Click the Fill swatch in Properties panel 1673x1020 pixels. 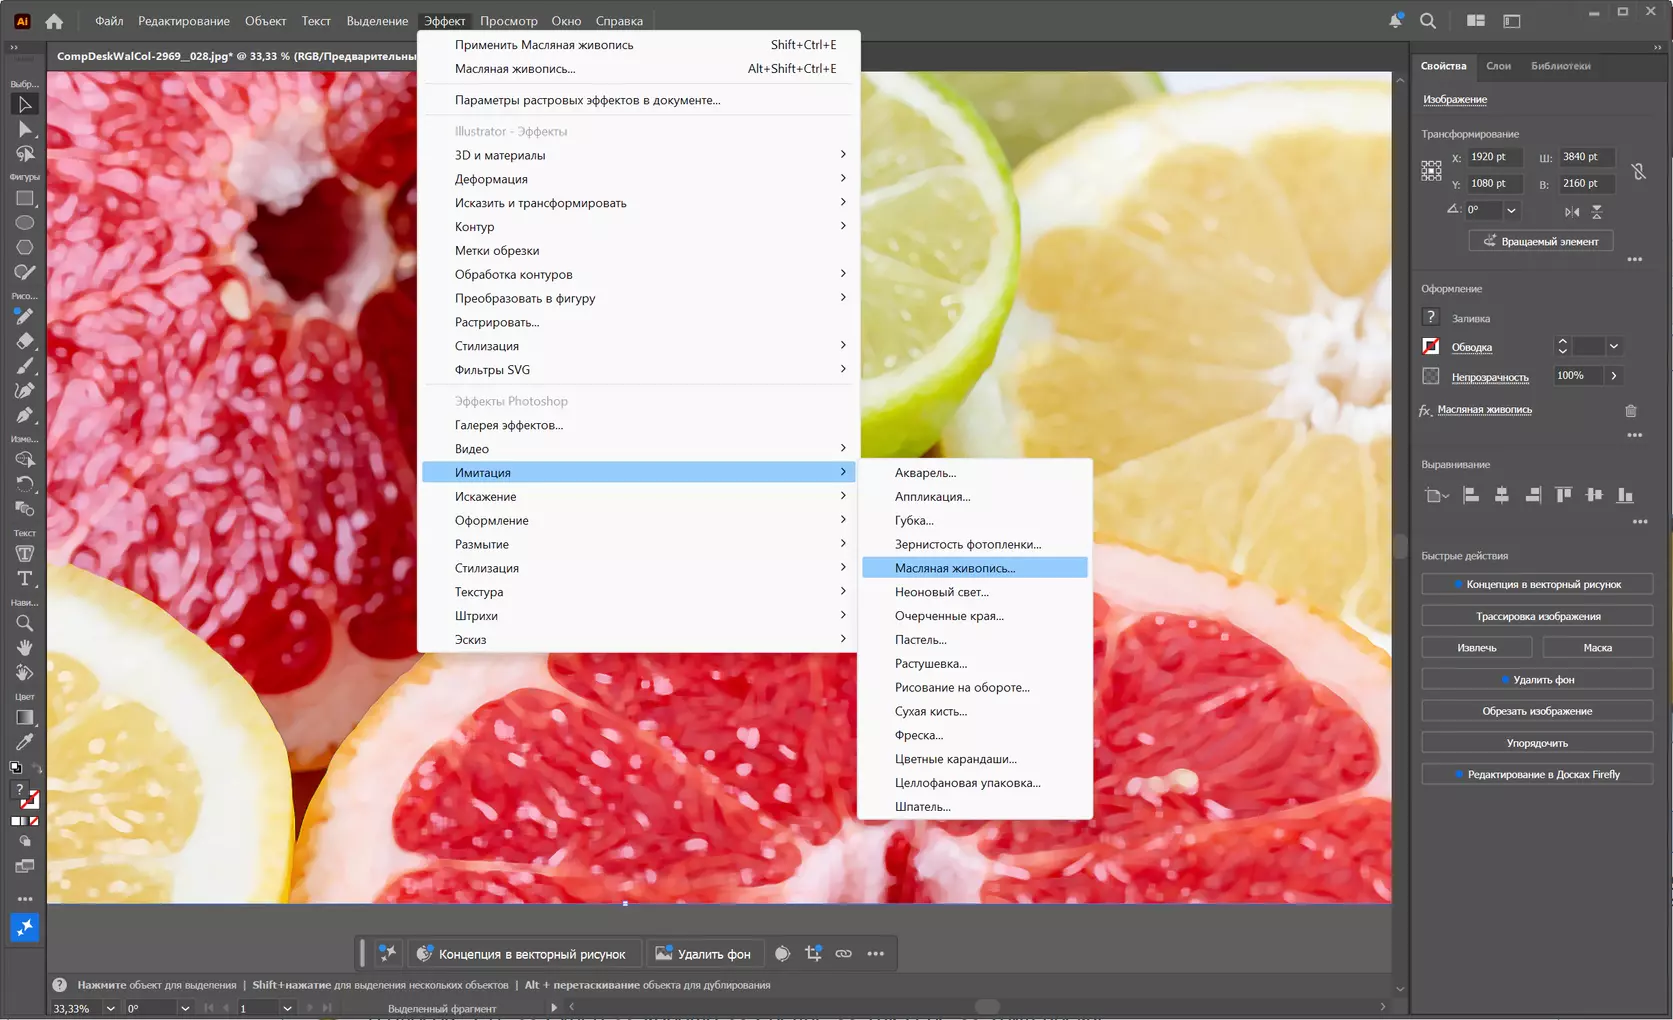tap(1431, 317)
